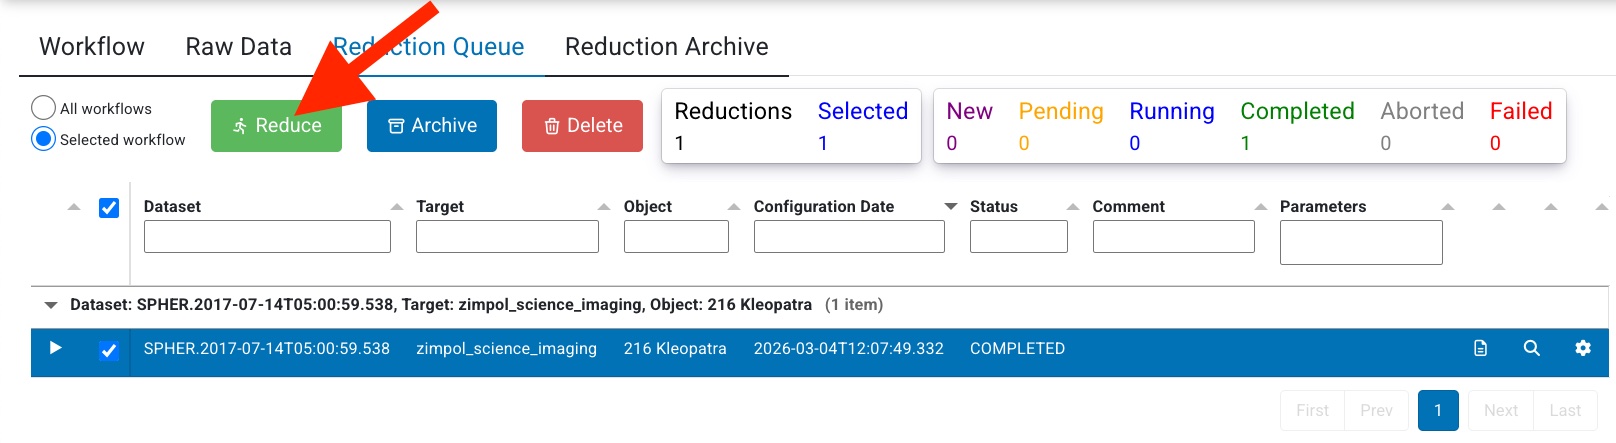Open the log document icon in row
This screenshot has height=443, width=1616.
pos(1481,348)
